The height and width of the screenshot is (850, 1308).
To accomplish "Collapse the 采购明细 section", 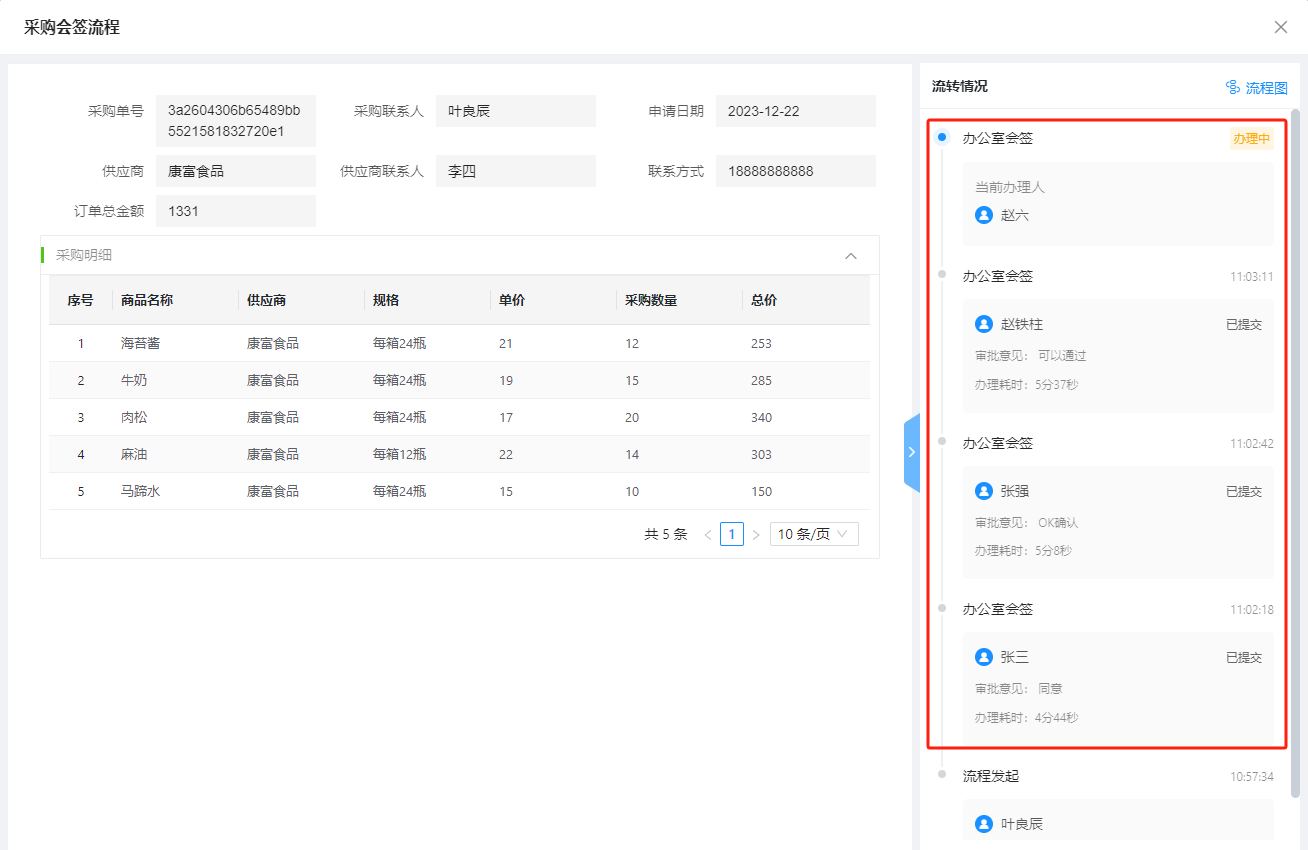I will point(851,256).
